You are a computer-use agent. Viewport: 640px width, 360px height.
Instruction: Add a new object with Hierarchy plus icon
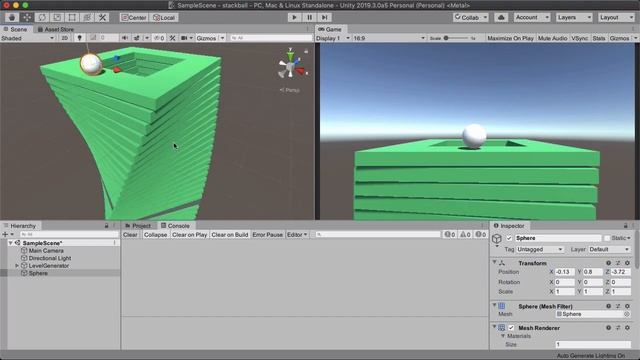tap(5, 234)
